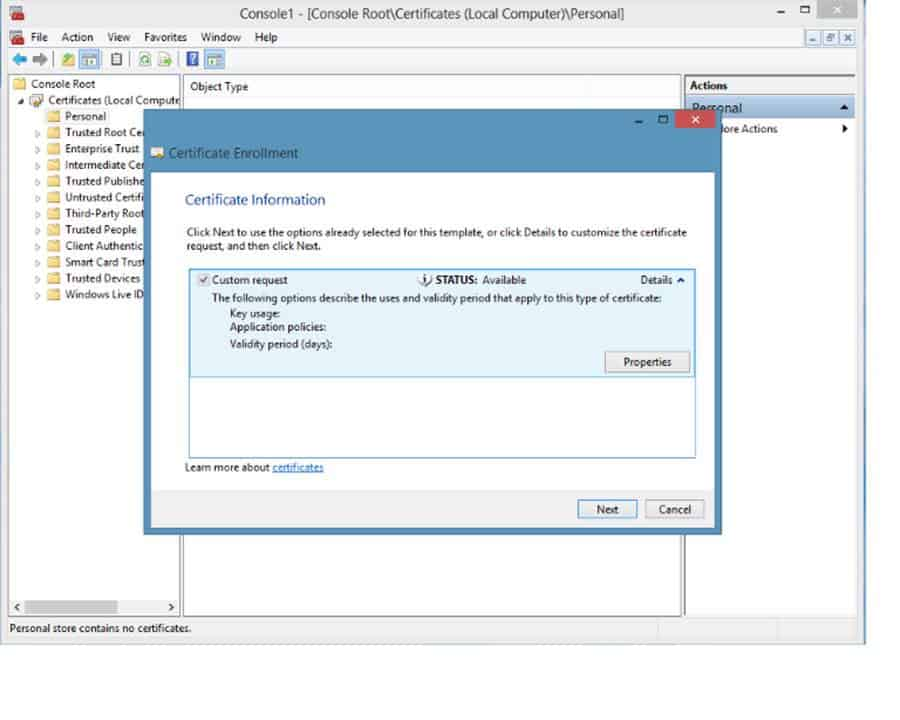This screenshot has width=900, height=720.
Task: Restore the inner MDI child window
Action: [x=830, y=38]
